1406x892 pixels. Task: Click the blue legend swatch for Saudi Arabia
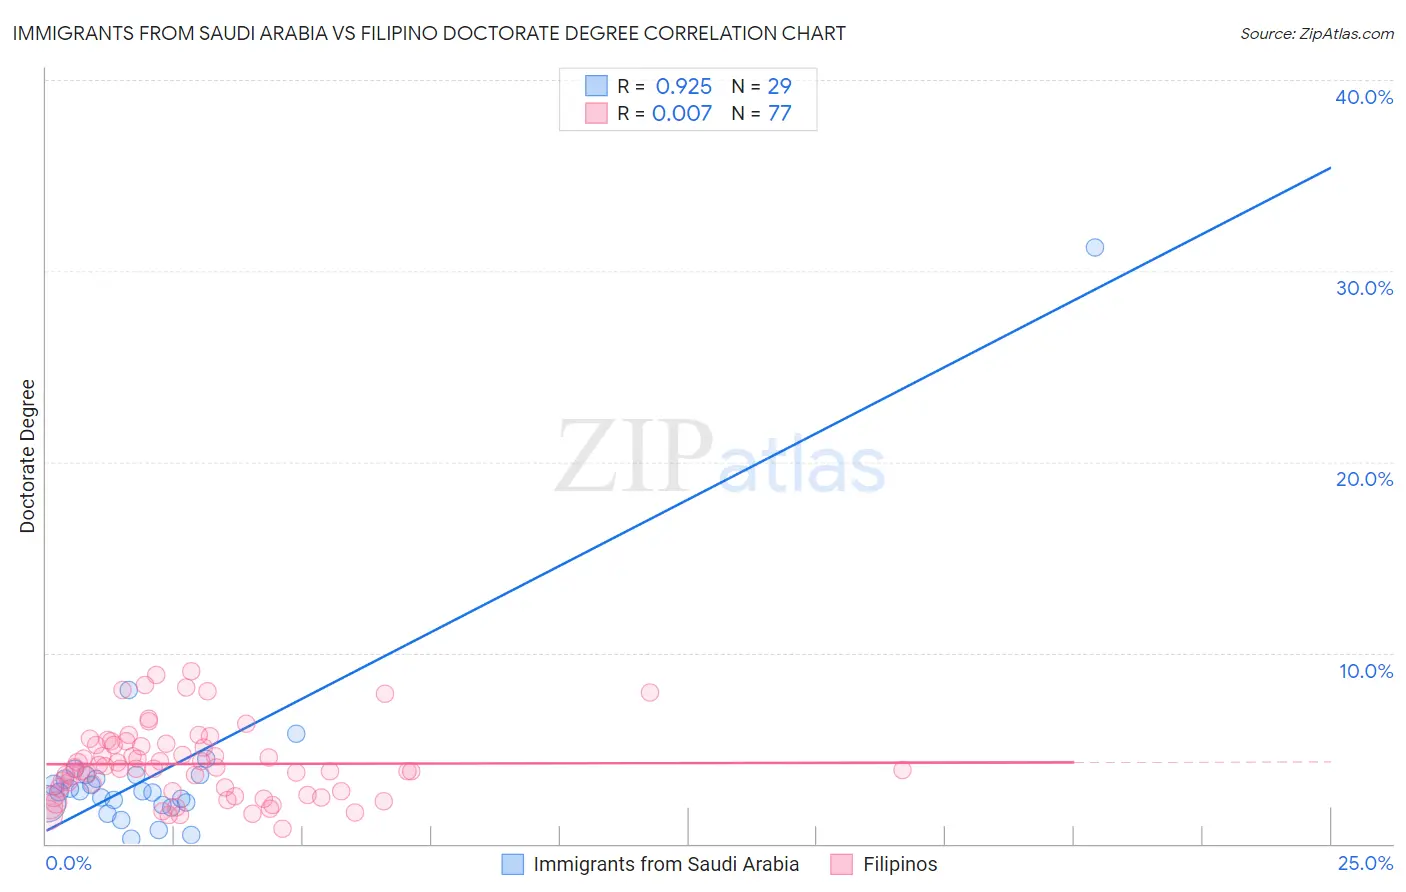click(512, 864)
